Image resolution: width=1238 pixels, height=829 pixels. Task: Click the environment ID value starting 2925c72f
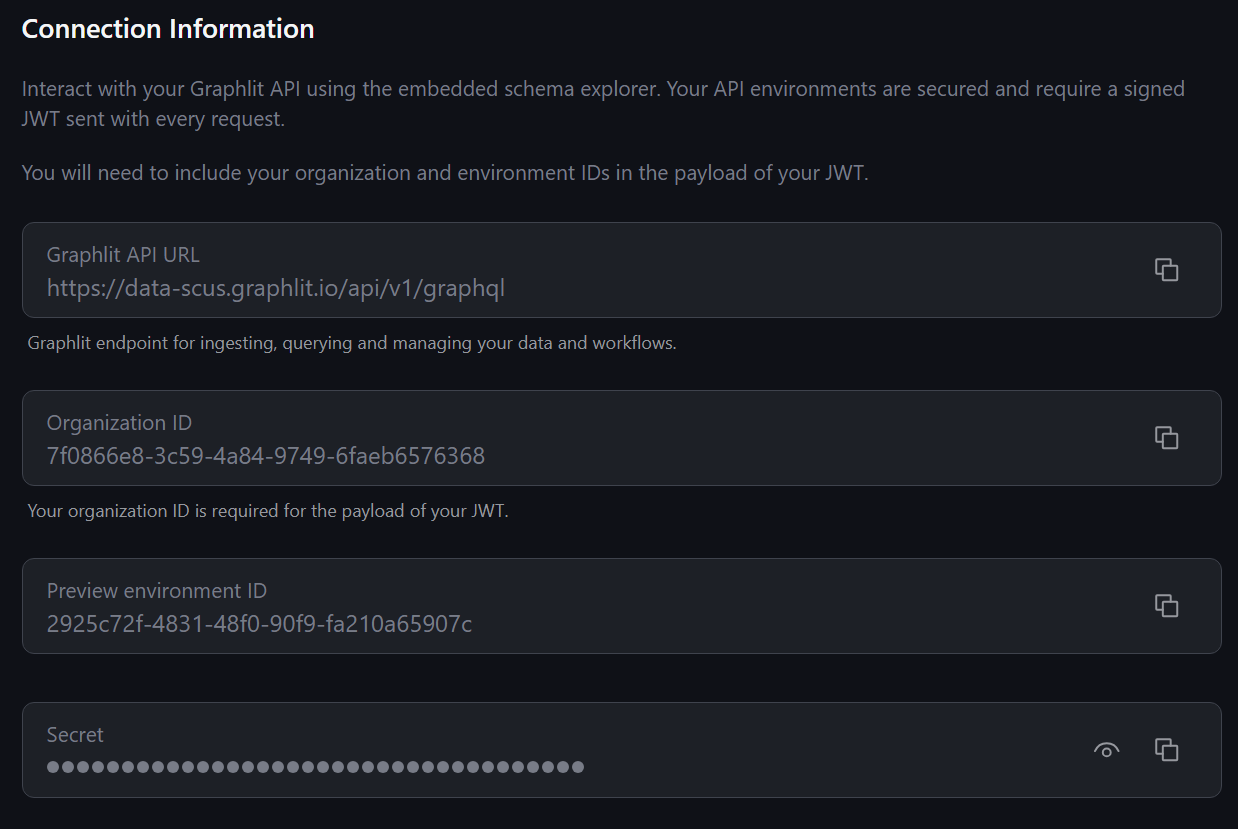(260, 625)
